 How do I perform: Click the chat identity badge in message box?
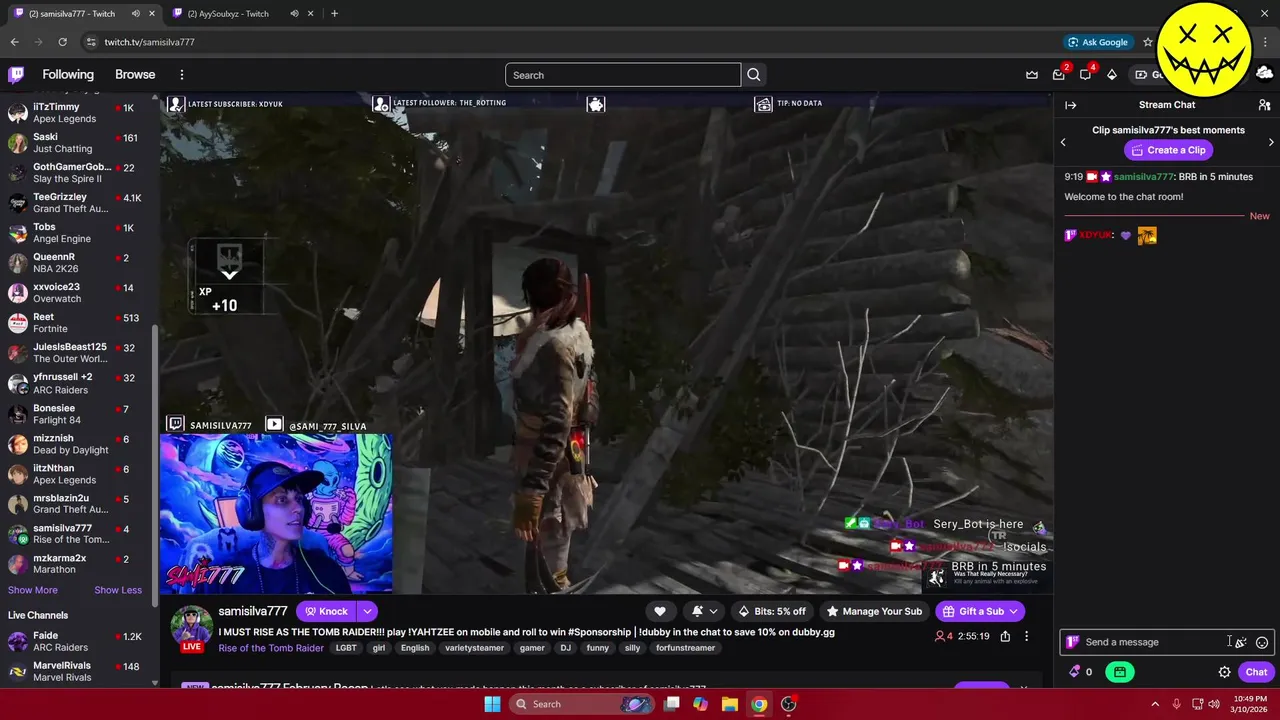tap(1072, 642)
